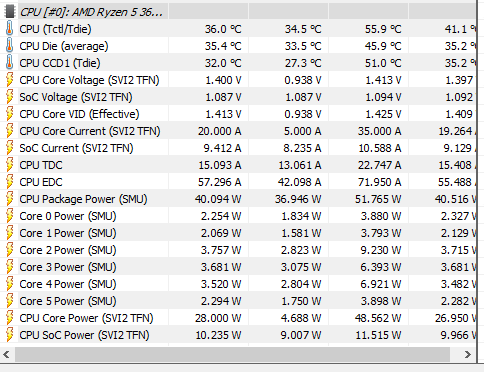
Task: Click lightning icon beside Core 3 Power
Action: pyautogui.click(x=10, y=267)
